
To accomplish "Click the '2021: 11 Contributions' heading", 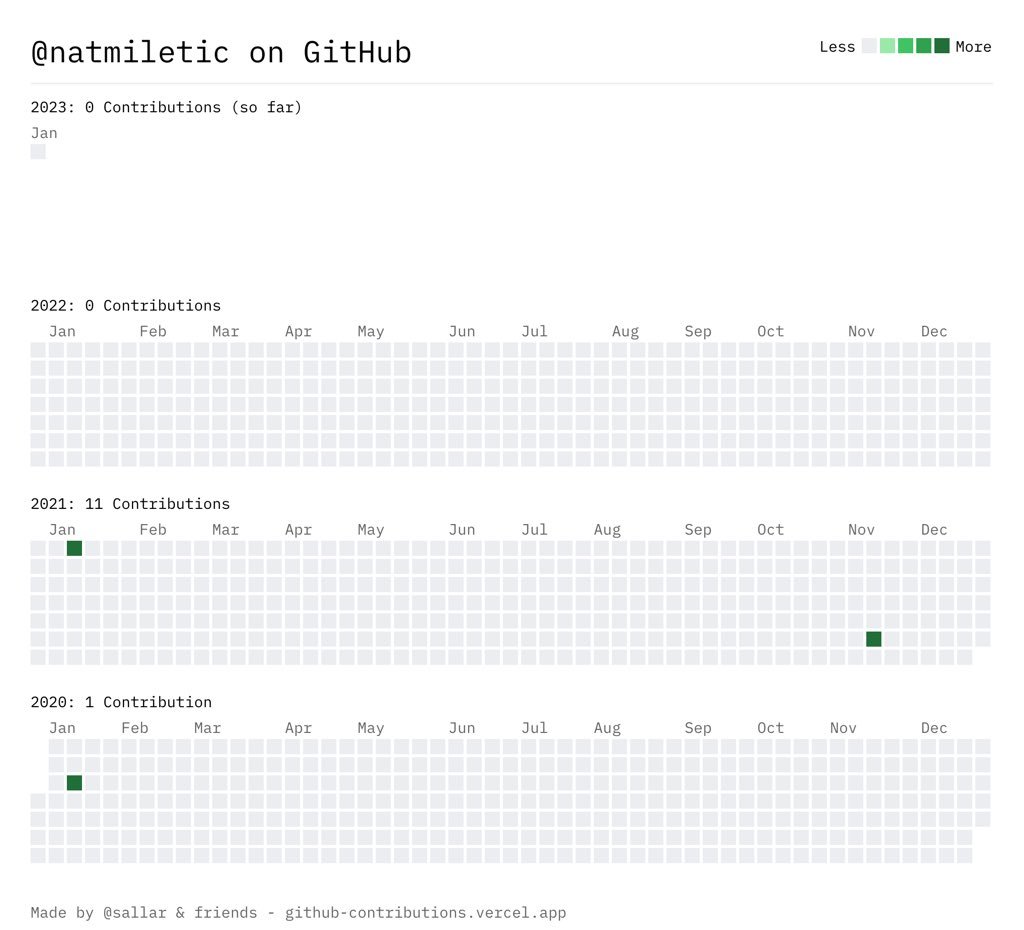I will [x=130, y=503].
